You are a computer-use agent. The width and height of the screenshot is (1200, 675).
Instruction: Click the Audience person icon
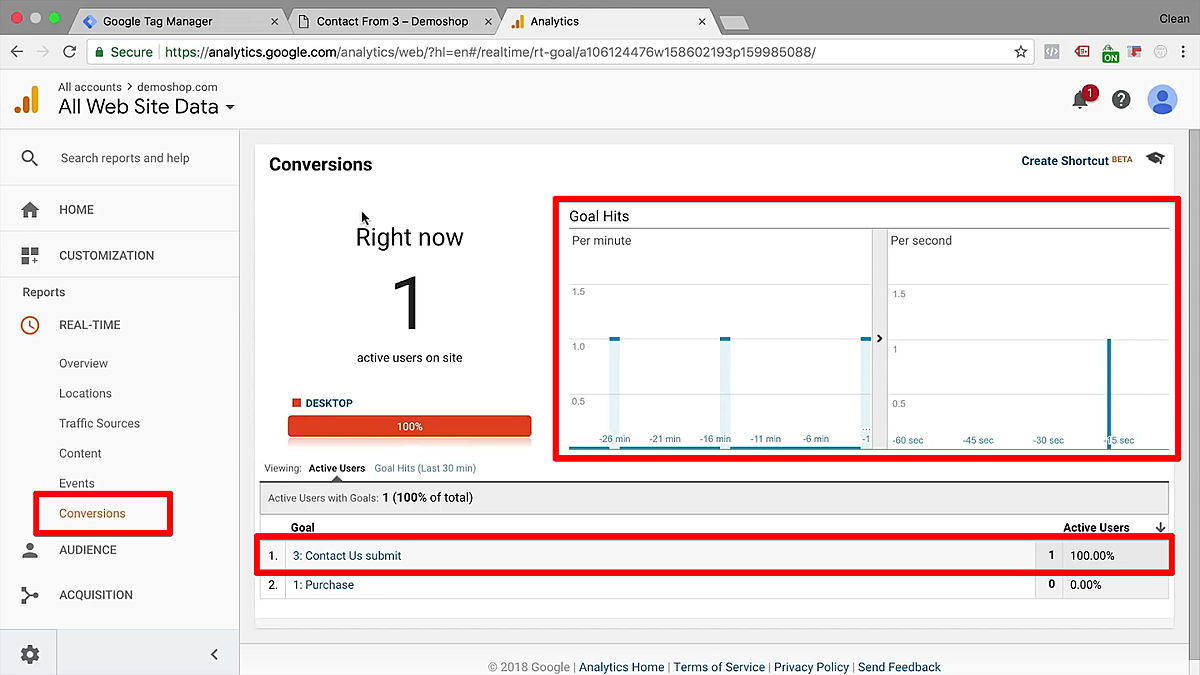pyautogui.click(x=30, y=550)
